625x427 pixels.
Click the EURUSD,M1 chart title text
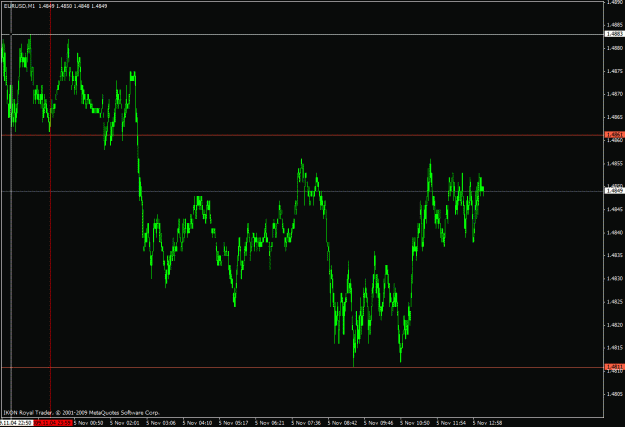(19, 6)
